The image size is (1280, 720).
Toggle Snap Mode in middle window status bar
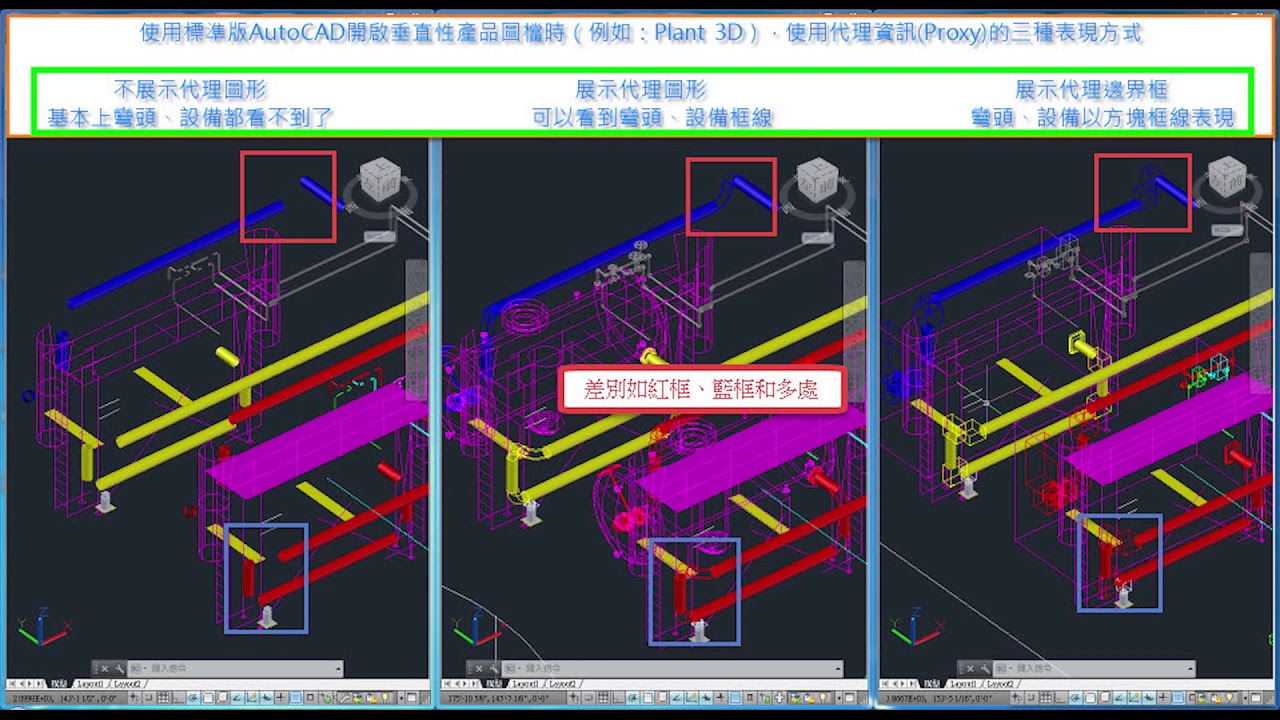pos(588,698)
